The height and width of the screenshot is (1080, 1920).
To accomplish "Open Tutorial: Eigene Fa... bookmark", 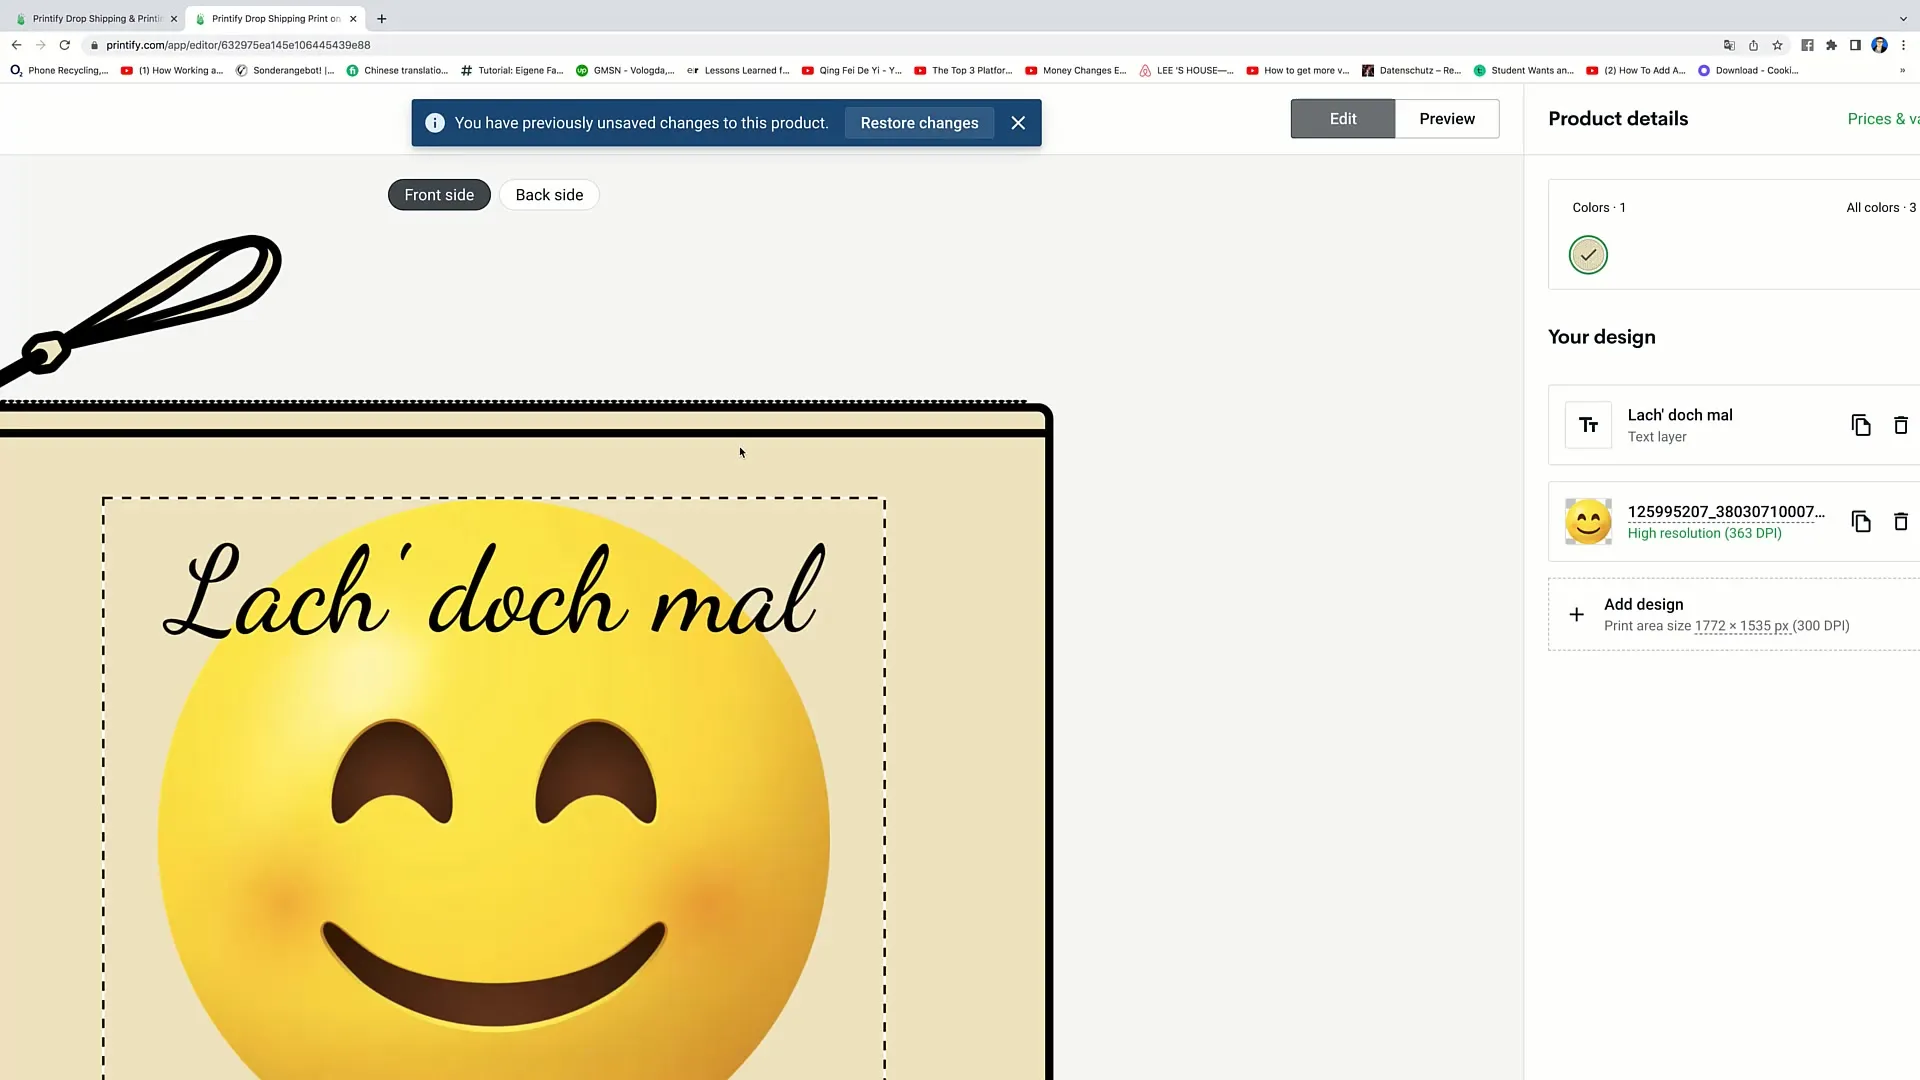I will [512, 70].
